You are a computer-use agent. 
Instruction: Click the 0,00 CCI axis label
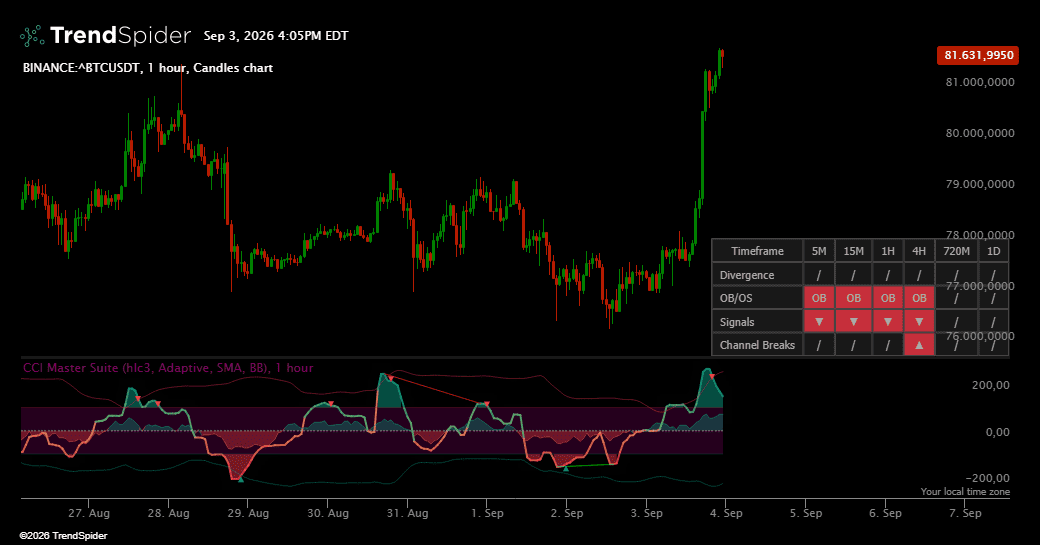998,432
